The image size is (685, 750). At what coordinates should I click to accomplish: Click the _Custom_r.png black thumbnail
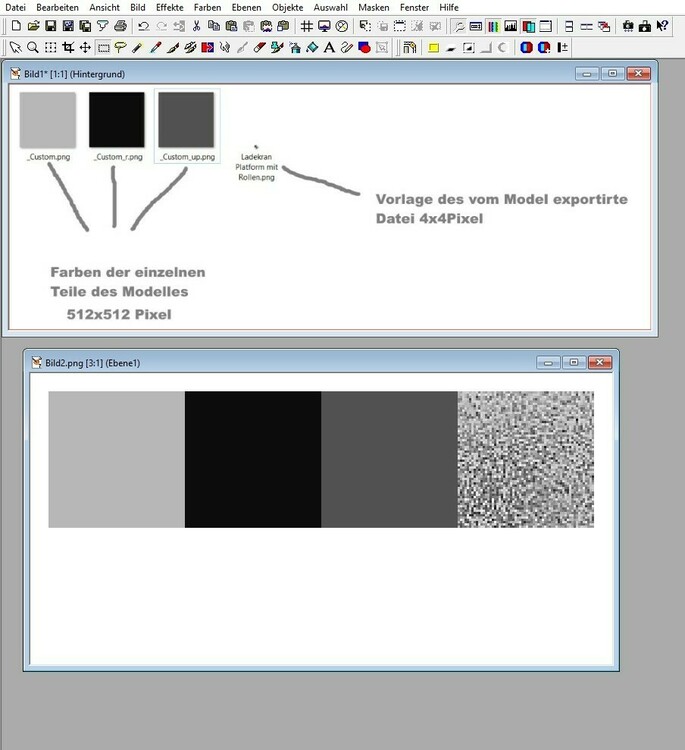[x=117, y=120]
